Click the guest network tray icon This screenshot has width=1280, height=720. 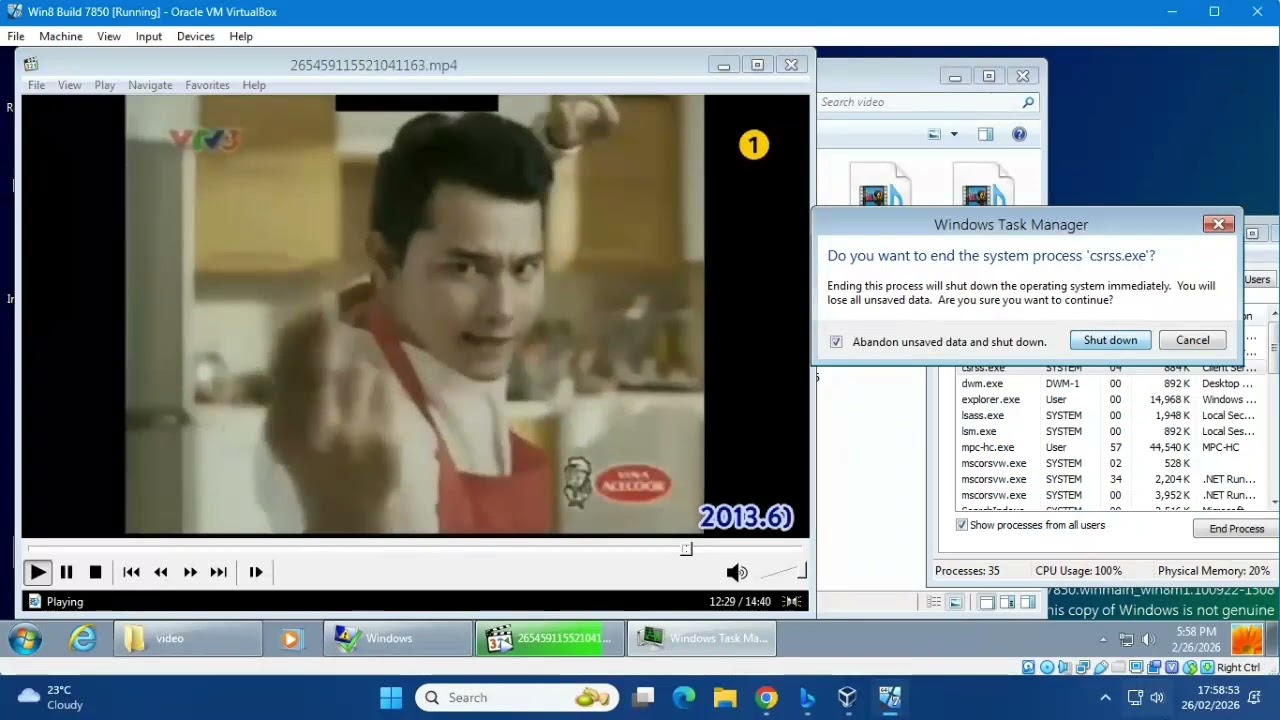1126,639
